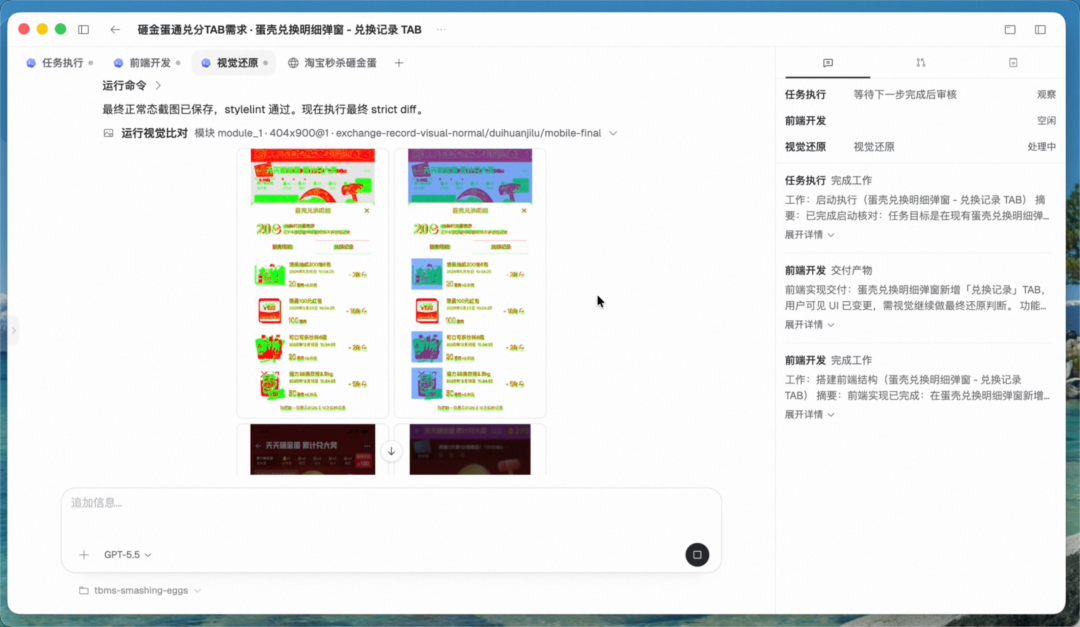1080x627 pixels.
Task: Expand collapsed left edge handle
Action: [x=13, y=331]
